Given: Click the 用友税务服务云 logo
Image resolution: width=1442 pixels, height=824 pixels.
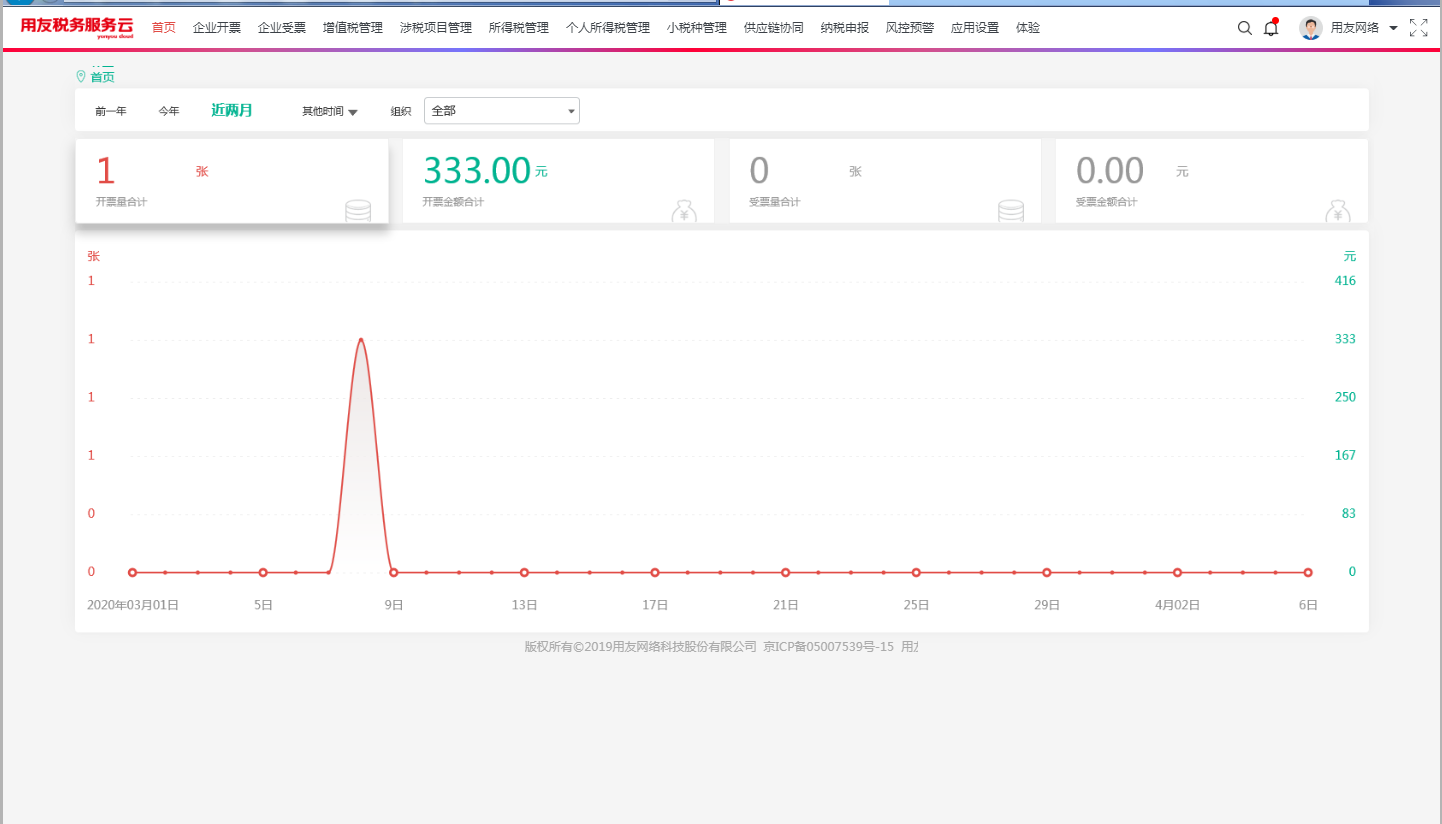Looking at the screenshot, I should tap(76, 28).
